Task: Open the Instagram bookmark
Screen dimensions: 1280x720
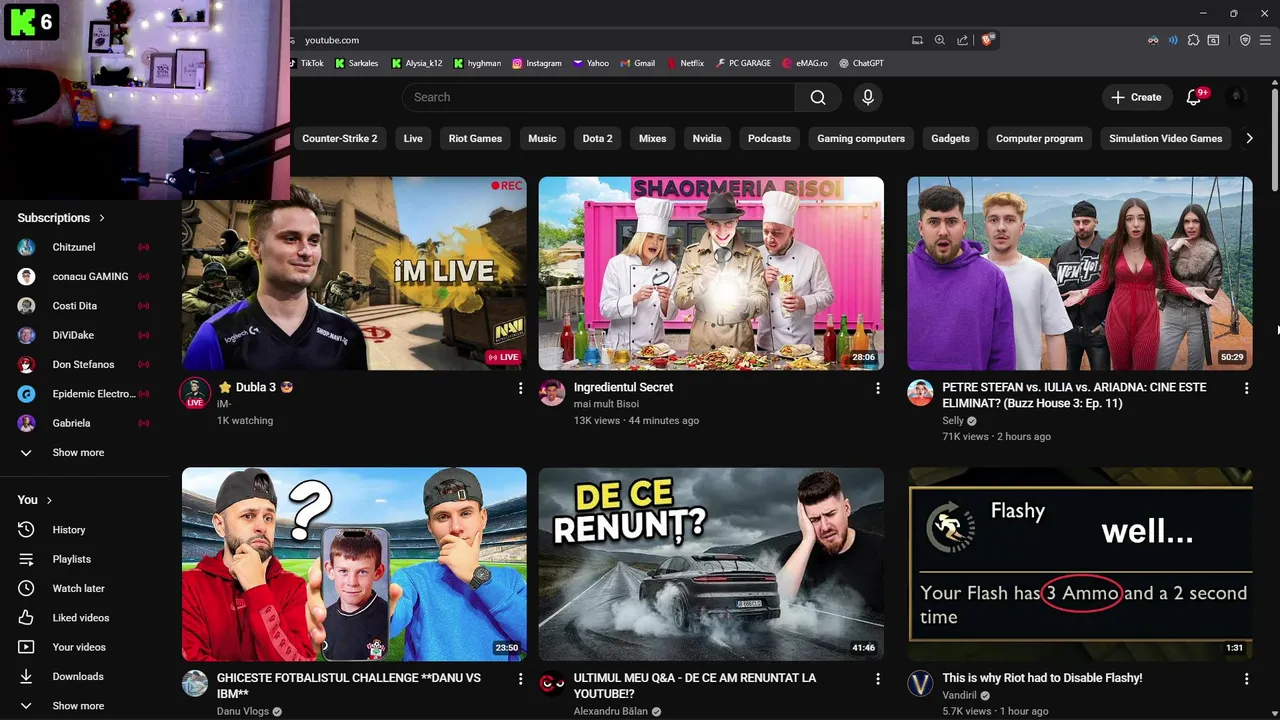Action: 537,63
